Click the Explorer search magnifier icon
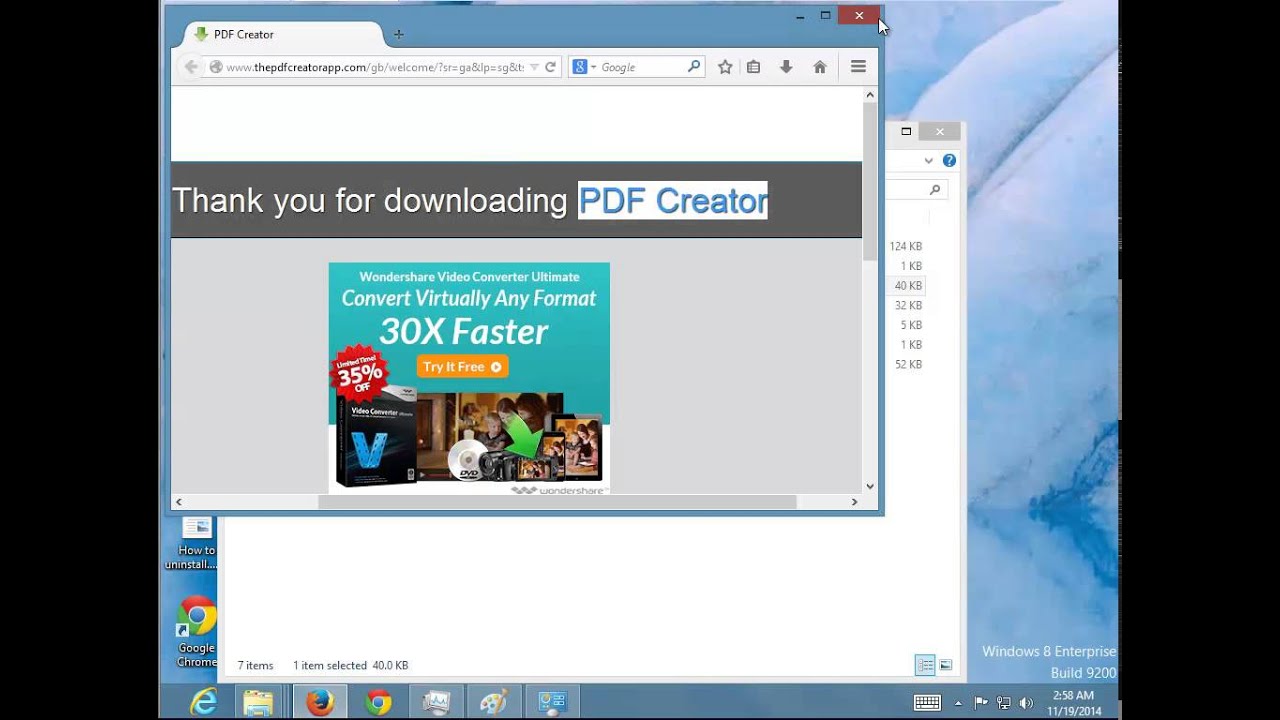Viewport: 1280px width, 720px height. click(935, 189)
